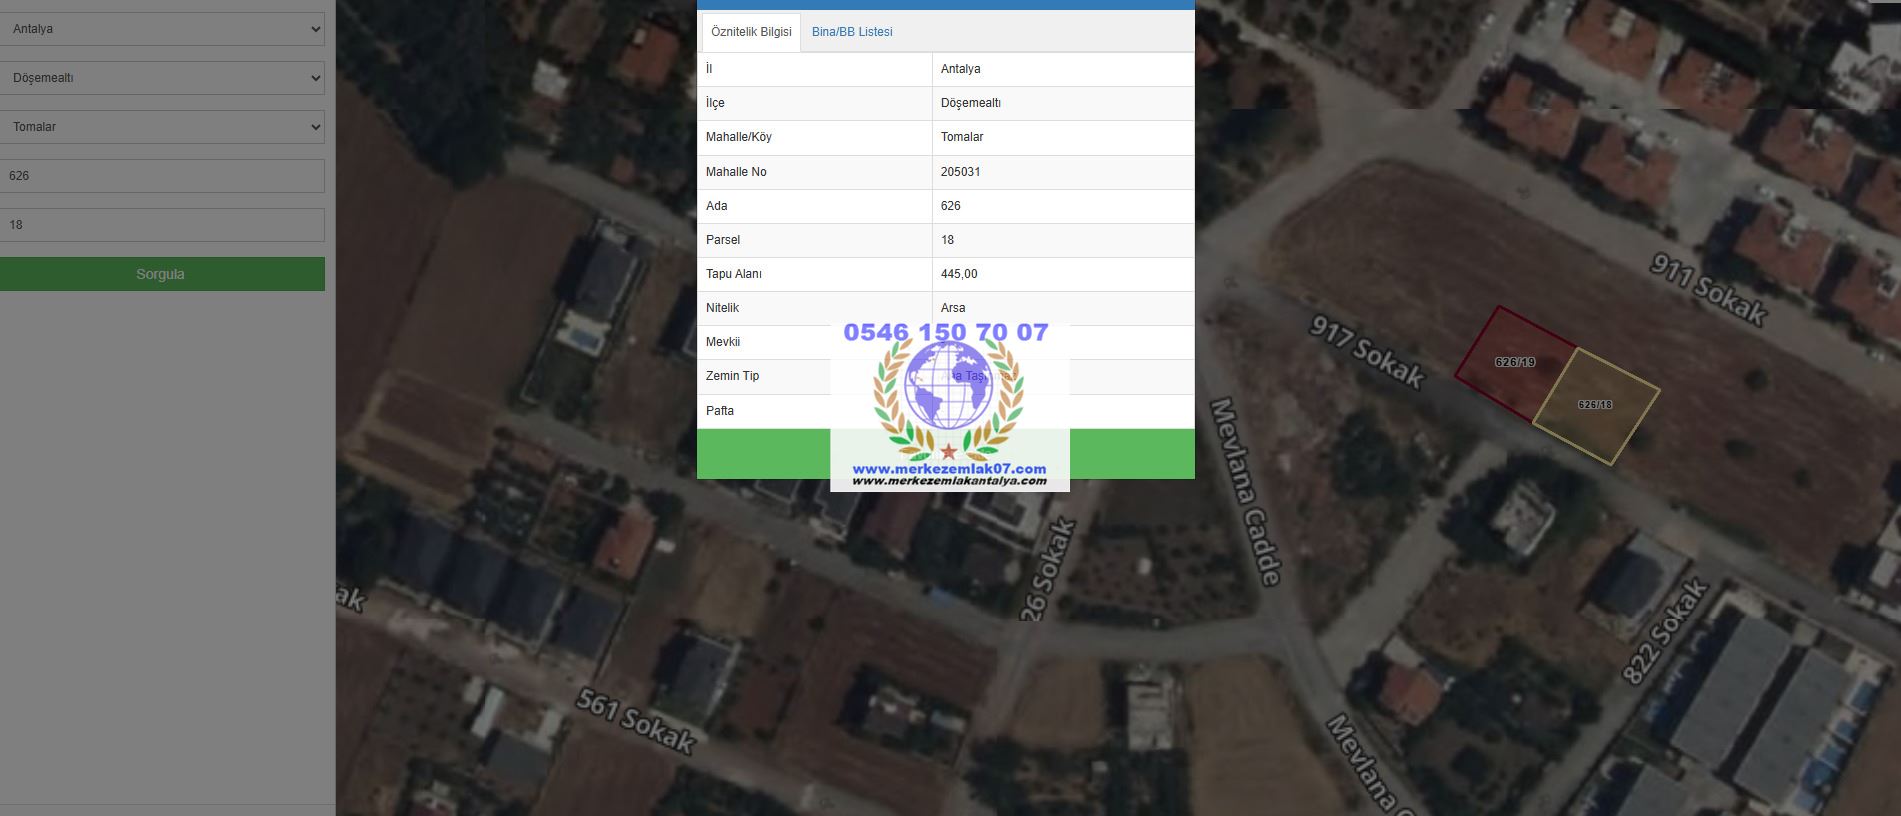Viewport: 1901px width, 816px height.
Task: Open the Tomalar neighborhood dropdown
Action: pos(162,127)
